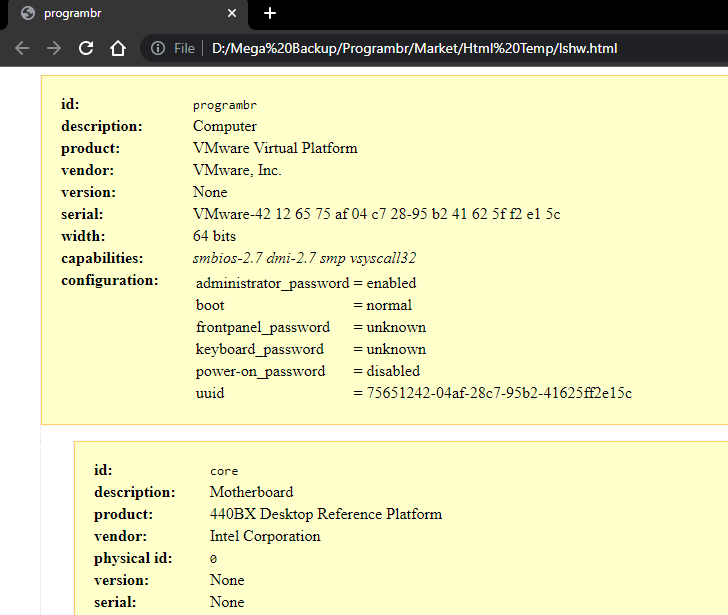Click the VMware-42 serial number value
728x615 pixels.
[377, 214]
